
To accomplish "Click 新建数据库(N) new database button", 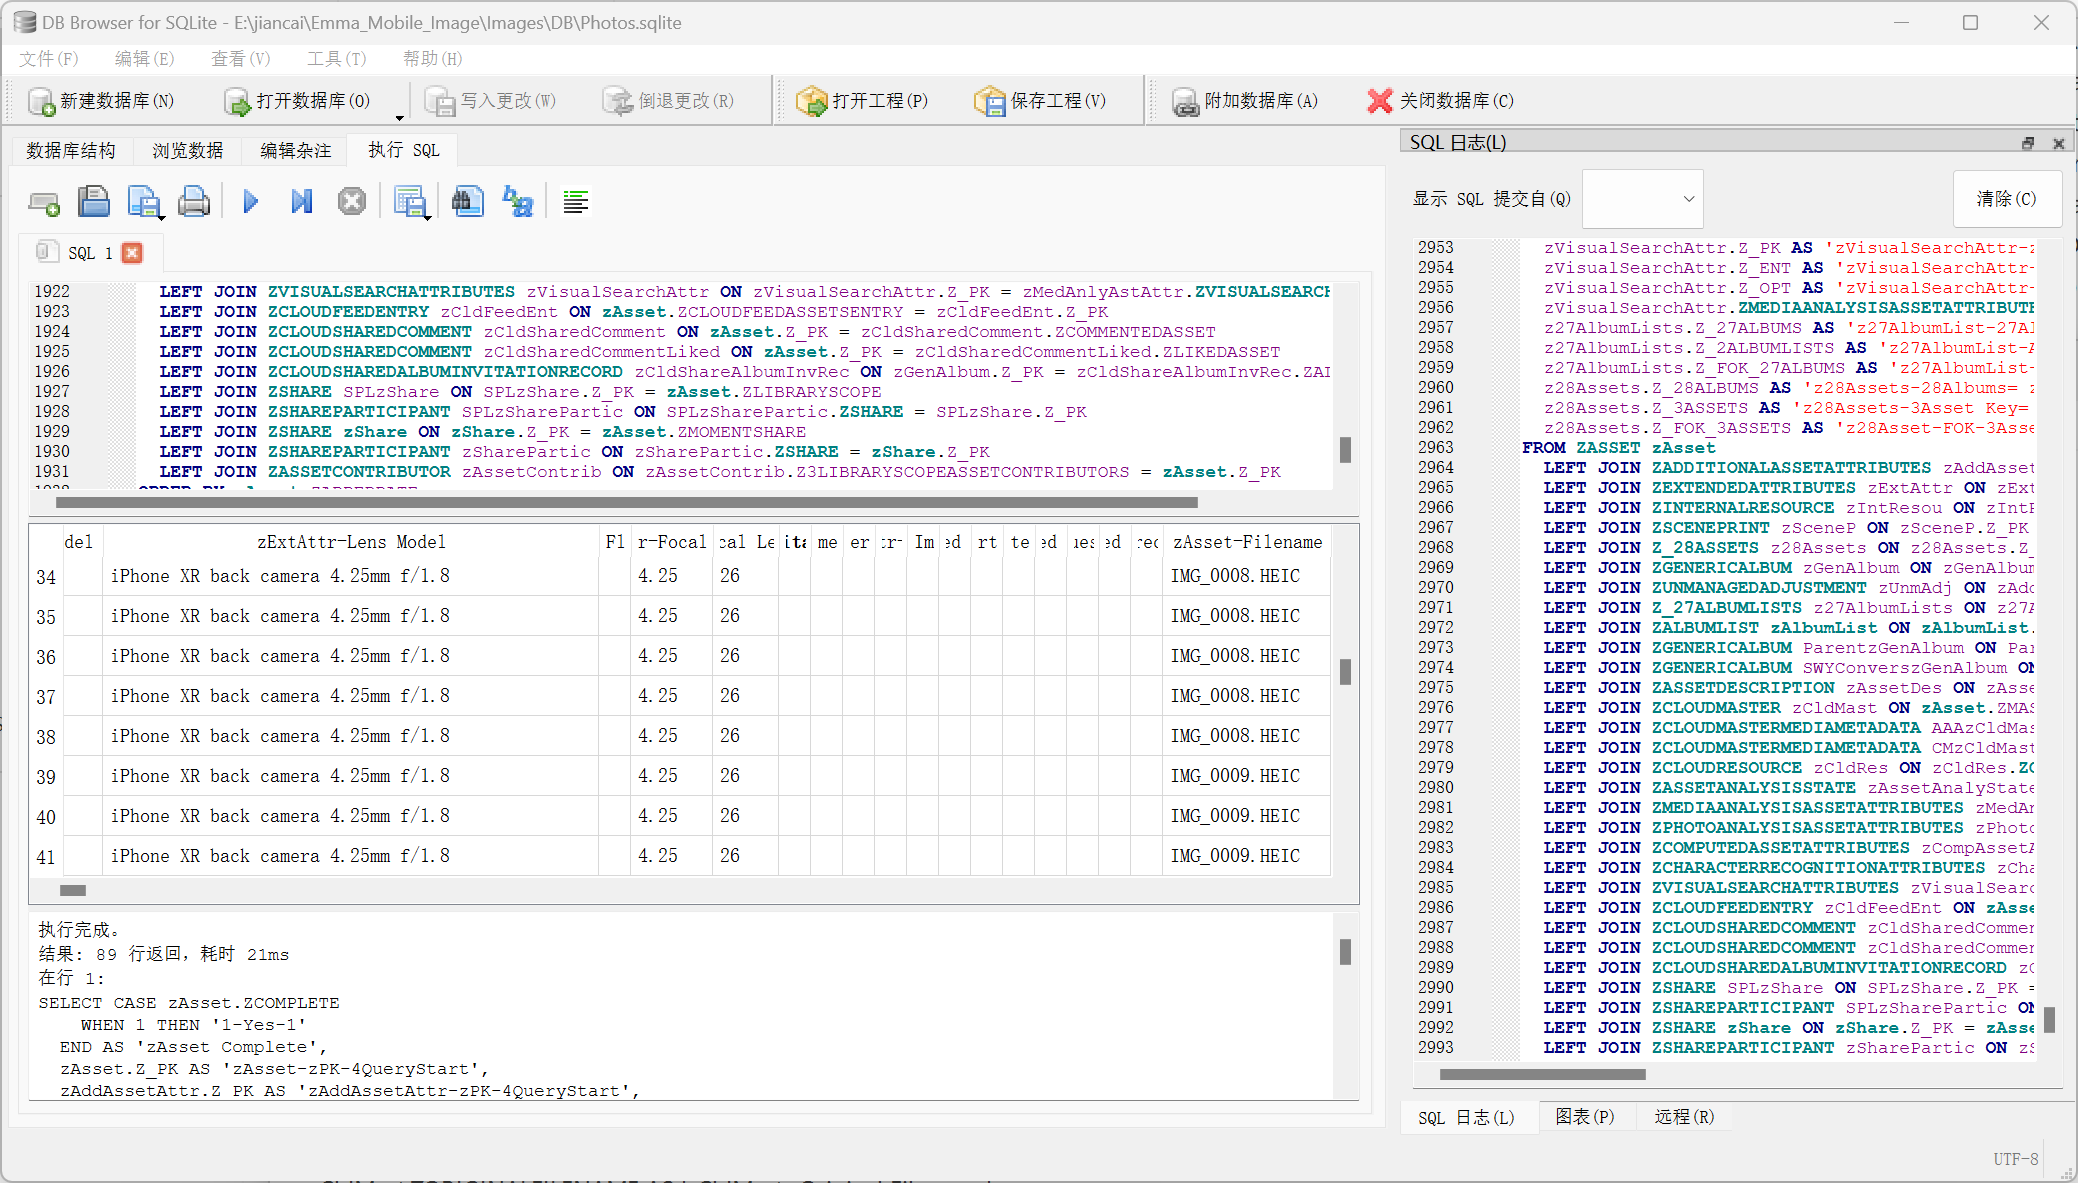I will point(101,101).
